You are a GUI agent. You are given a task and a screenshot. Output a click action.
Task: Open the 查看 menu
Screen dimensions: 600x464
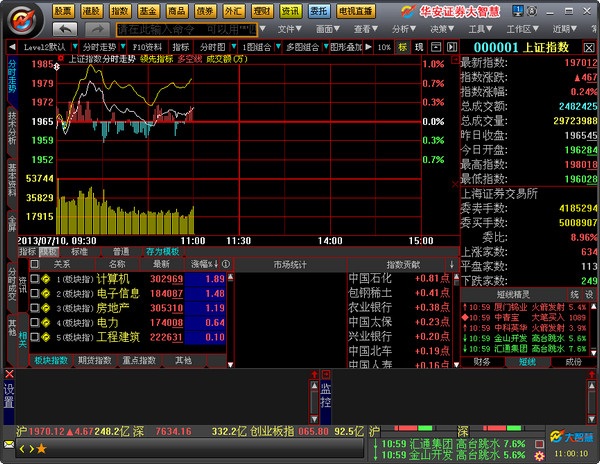point(366,29)
